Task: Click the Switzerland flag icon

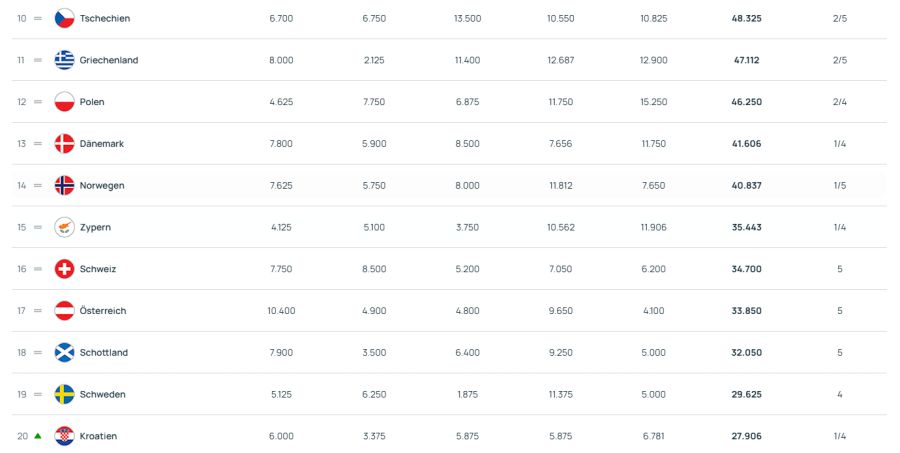Action: 65,269
